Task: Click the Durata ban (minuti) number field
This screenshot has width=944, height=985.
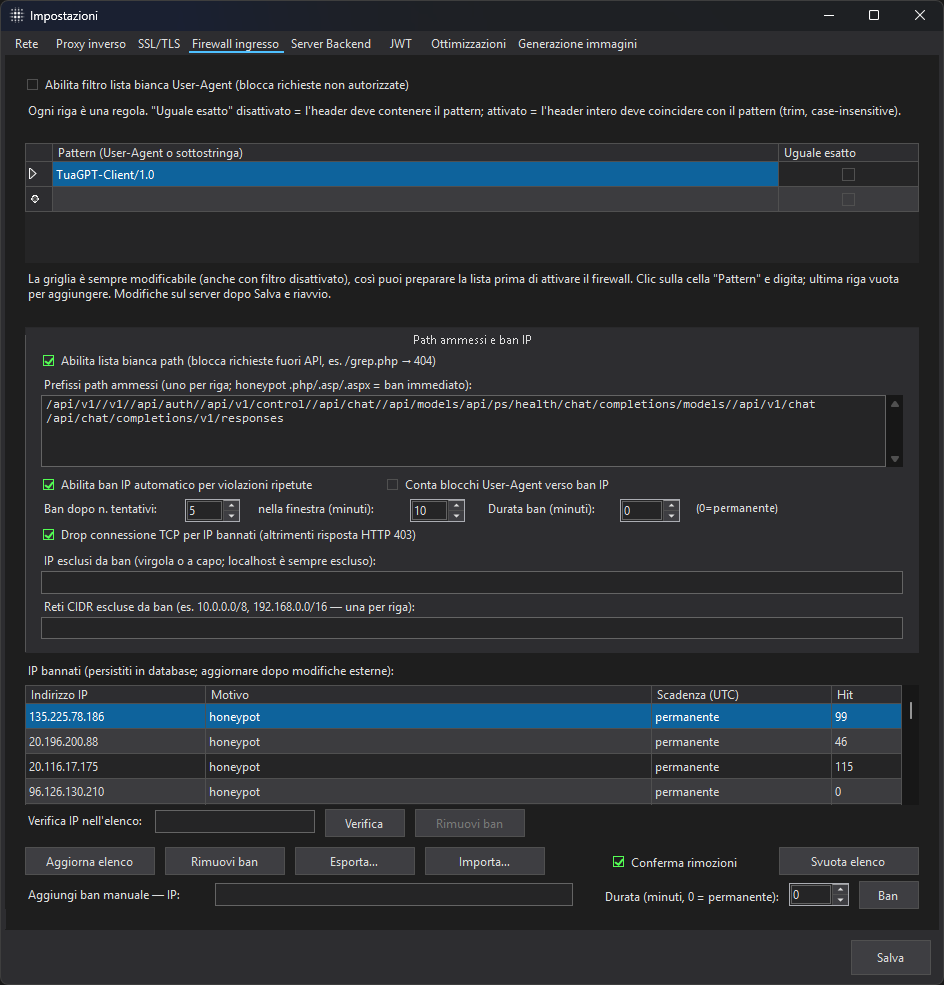Action: [642, 510]
